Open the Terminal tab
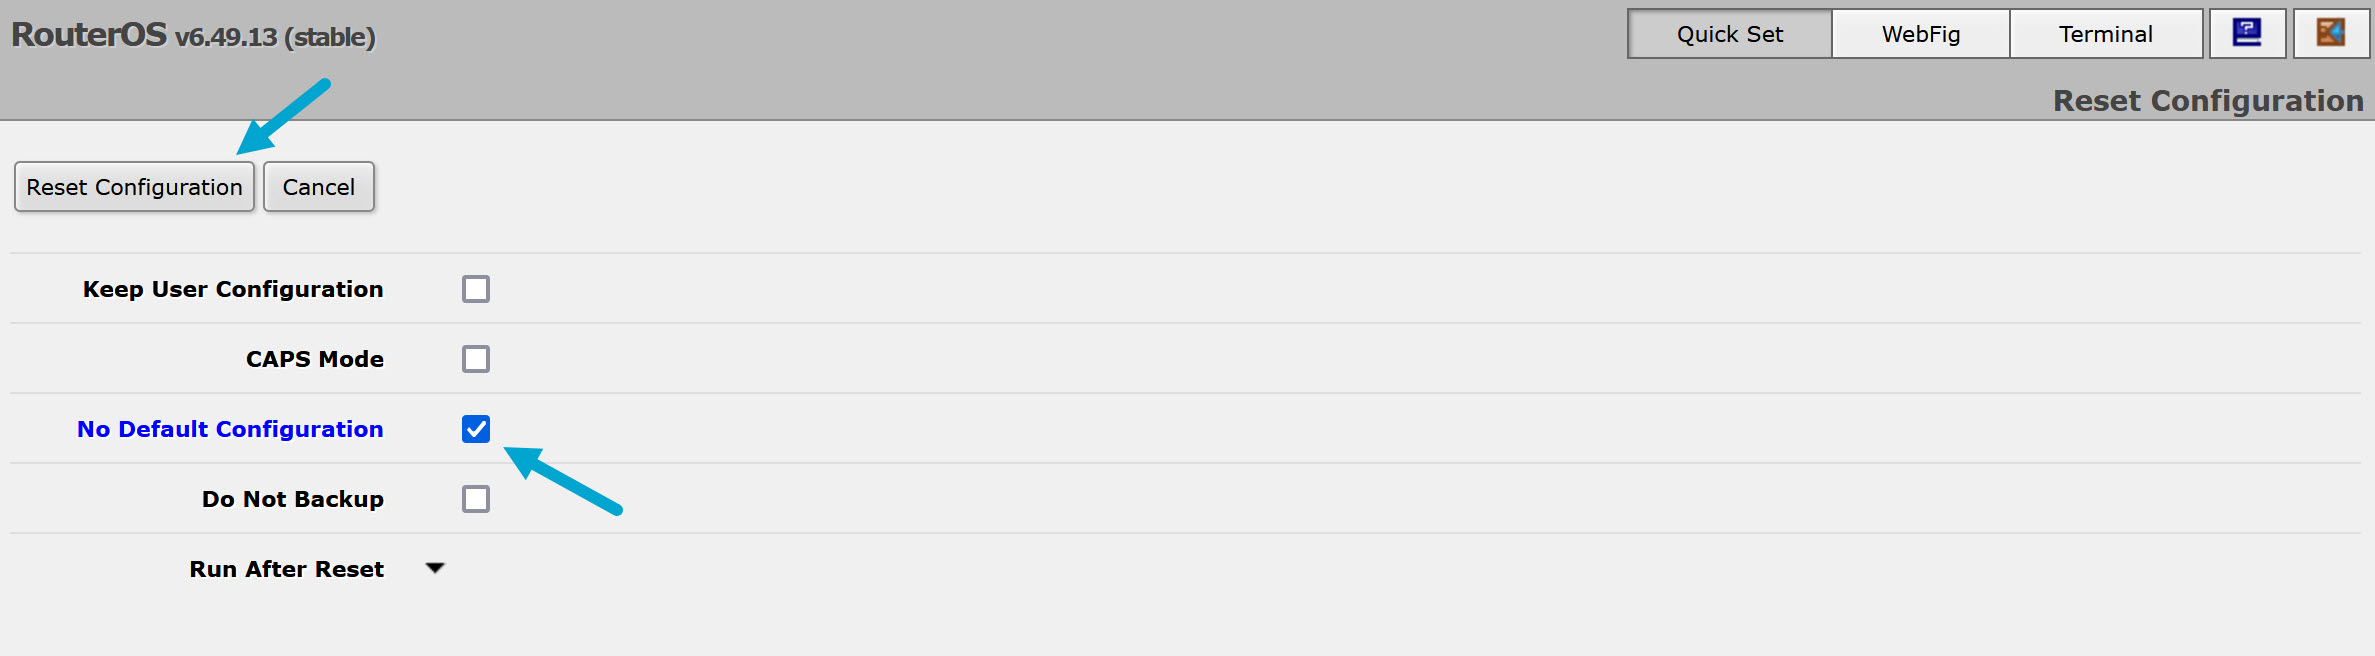This screenshot has height=656, width=2375. 2105,34
